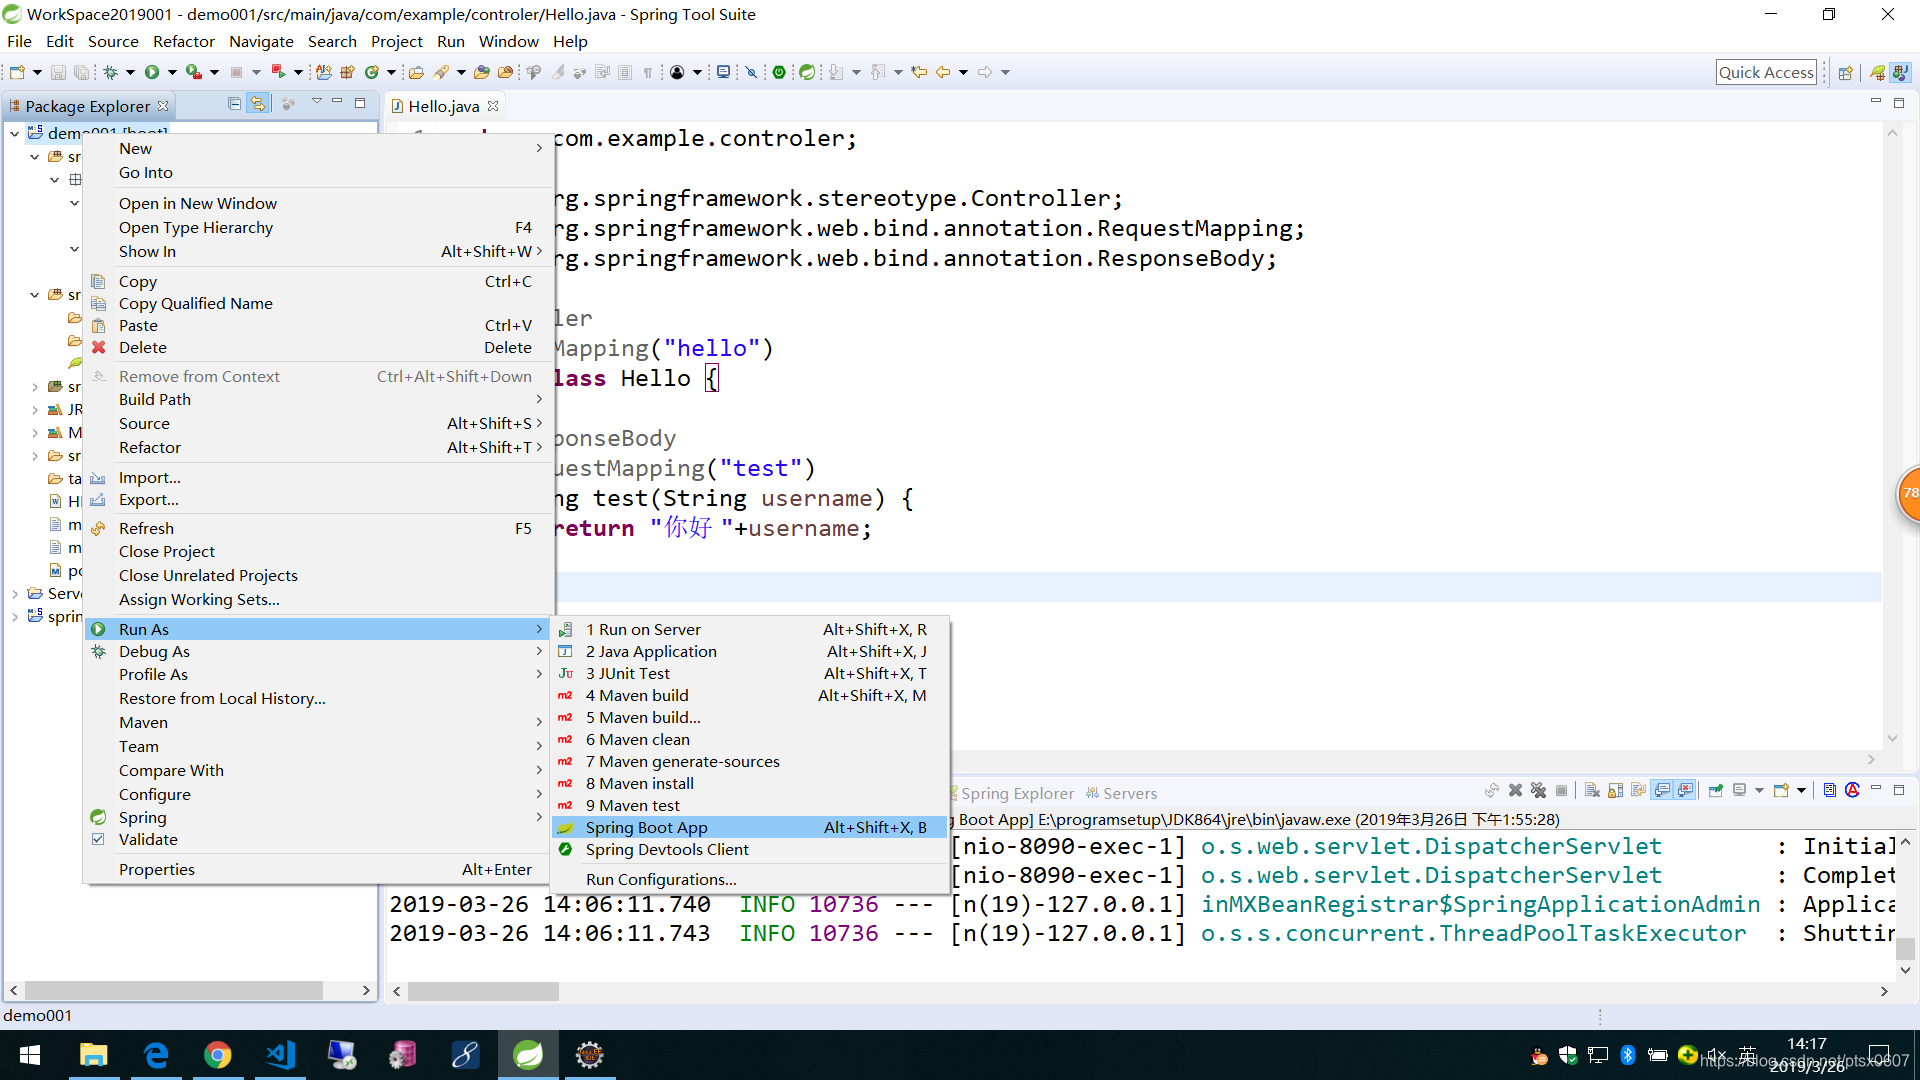Viewport: 1920px width, 1080px height.
Task: Toggle Link with Editor in Package Explorer
Action: pyautogui.click(x=258, y=104)
